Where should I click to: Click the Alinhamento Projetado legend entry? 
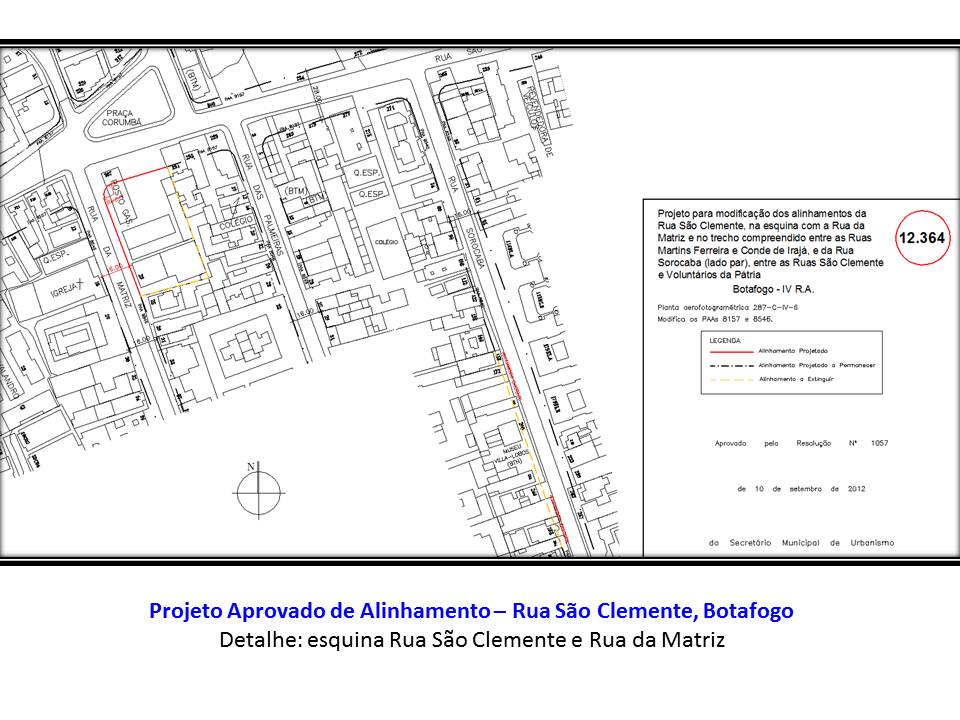[793, 351]
